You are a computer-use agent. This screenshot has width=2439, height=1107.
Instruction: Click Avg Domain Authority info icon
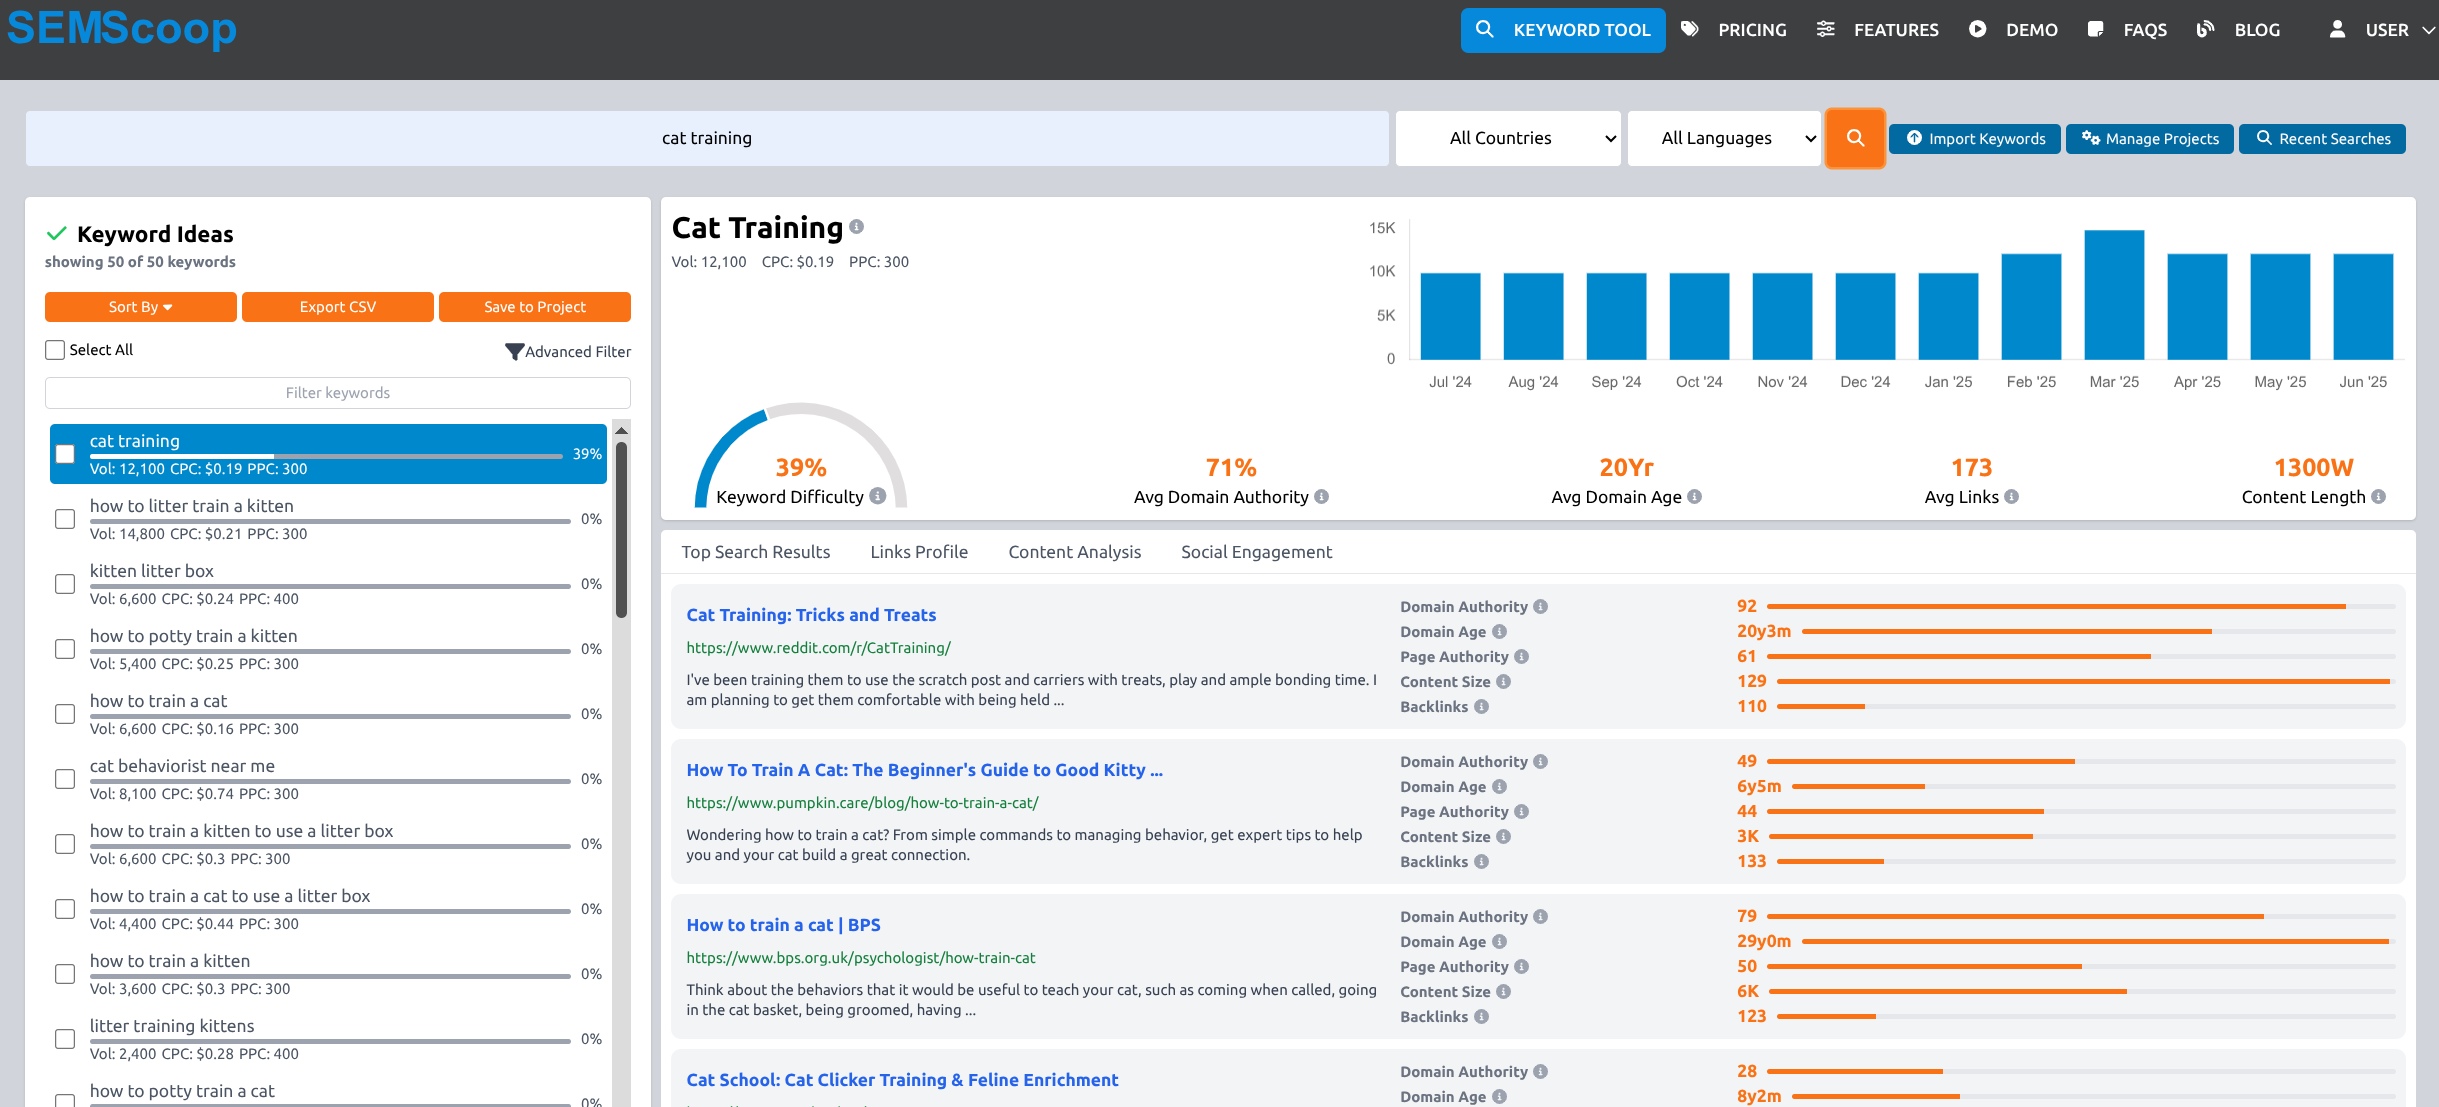1321,496
